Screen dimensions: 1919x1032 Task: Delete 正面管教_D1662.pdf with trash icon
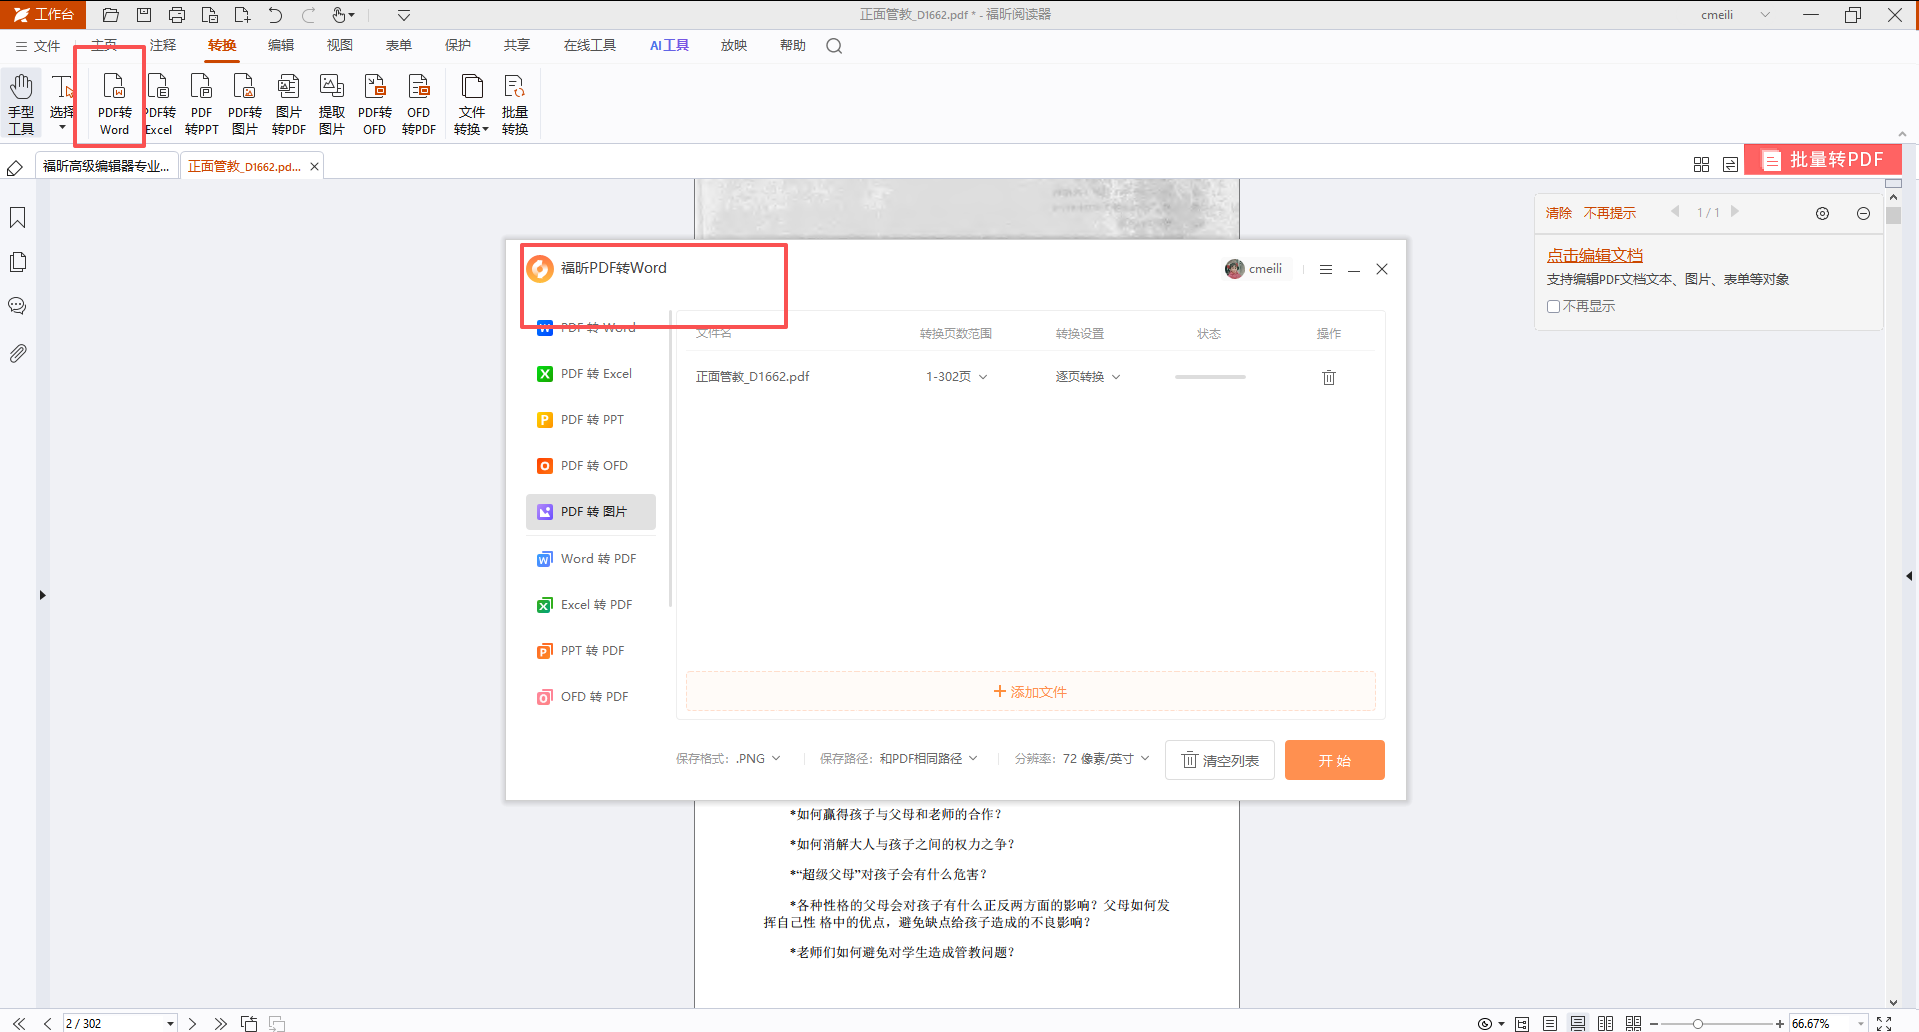(x=1329, y=377)
